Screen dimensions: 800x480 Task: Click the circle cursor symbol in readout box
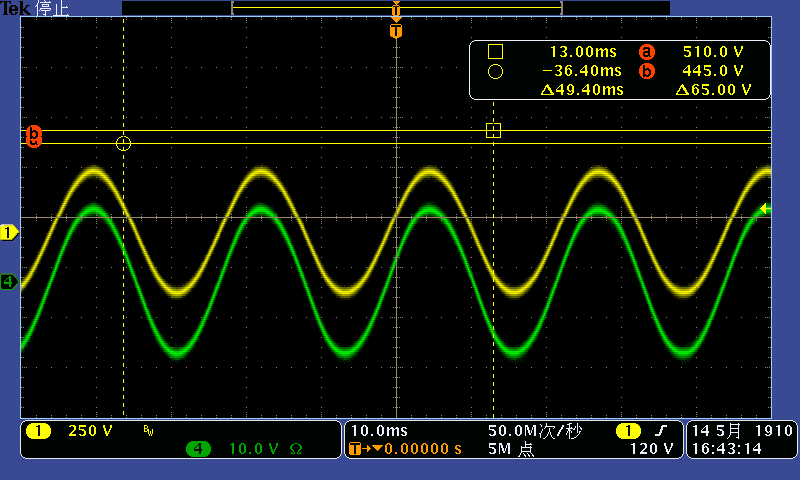pos(495,71)
